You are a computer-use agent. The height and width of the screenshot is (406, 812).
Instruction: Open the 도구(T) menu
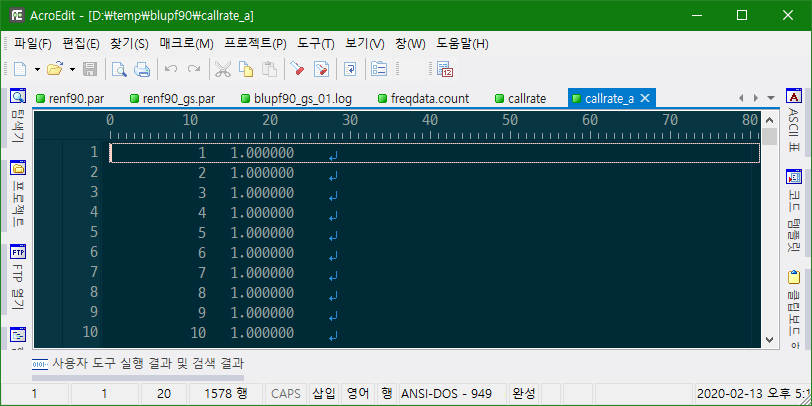tap(316, 44)
